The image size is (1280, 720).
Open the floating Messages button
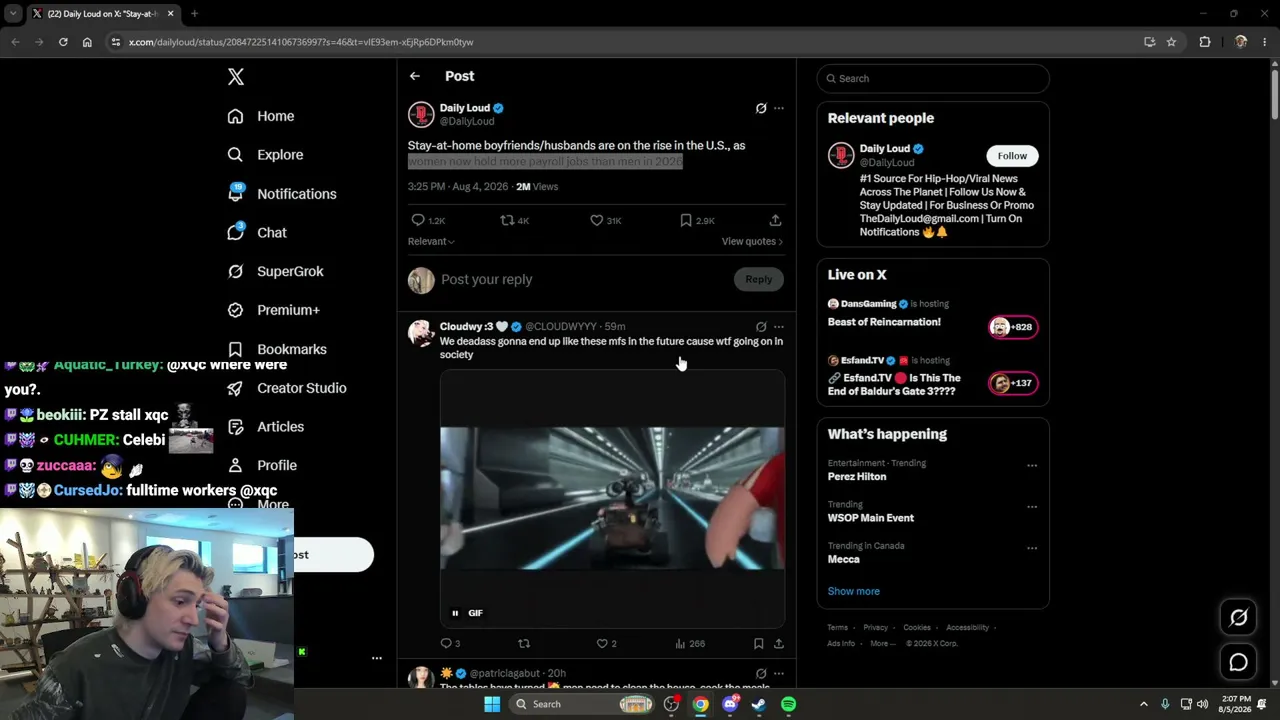coord(1238,662)
